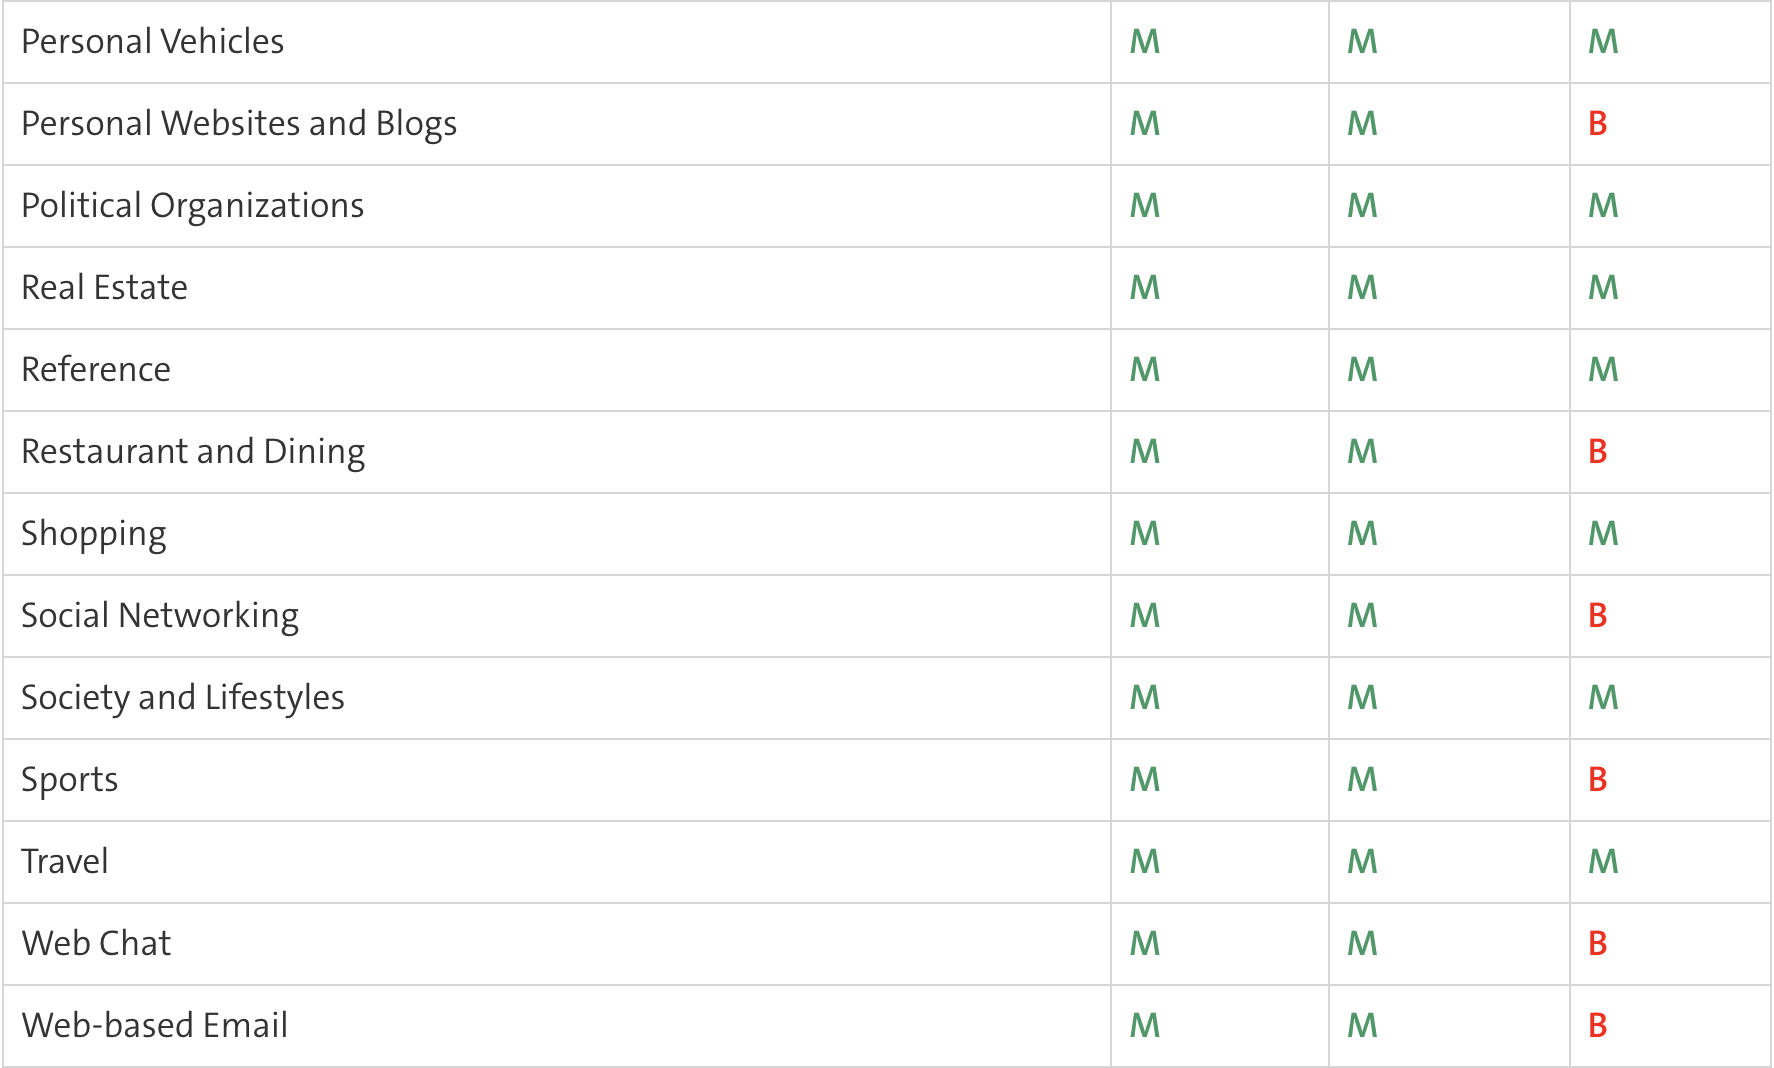Click the Society and Lifestyles label
1774x1068 pixels.
point(183,698)
